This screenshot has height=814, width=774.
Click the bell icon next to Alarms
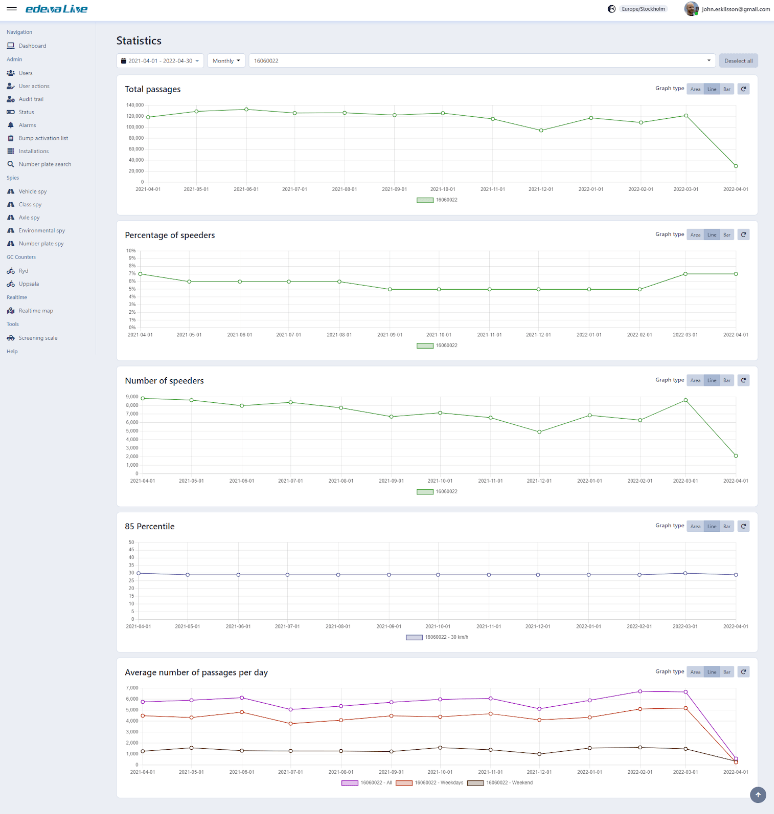[x=10, y=125]
